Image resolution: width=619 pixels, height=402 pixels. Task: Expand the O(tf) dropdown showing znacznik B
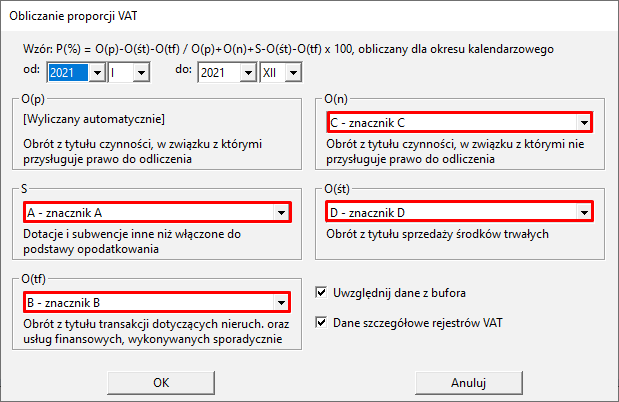279,302
